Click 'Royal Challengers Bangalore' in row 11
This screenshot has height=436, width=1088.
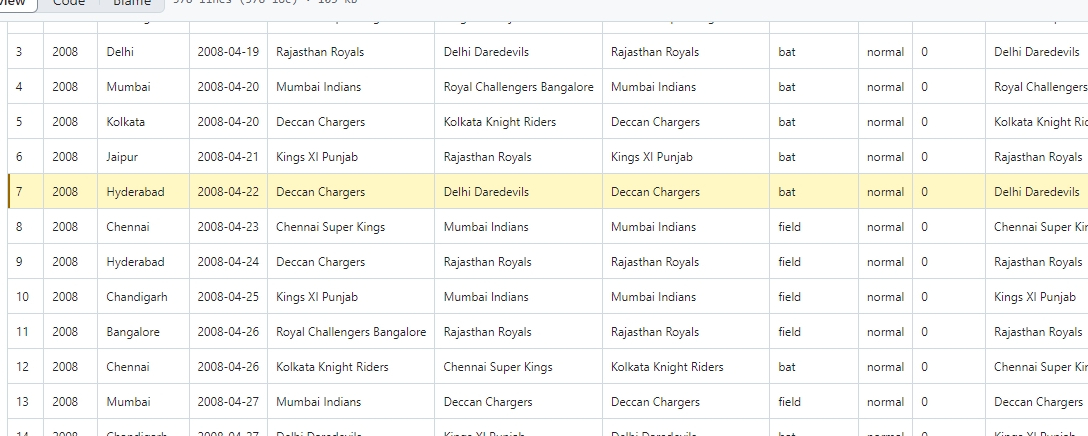(x=351, y=332)
